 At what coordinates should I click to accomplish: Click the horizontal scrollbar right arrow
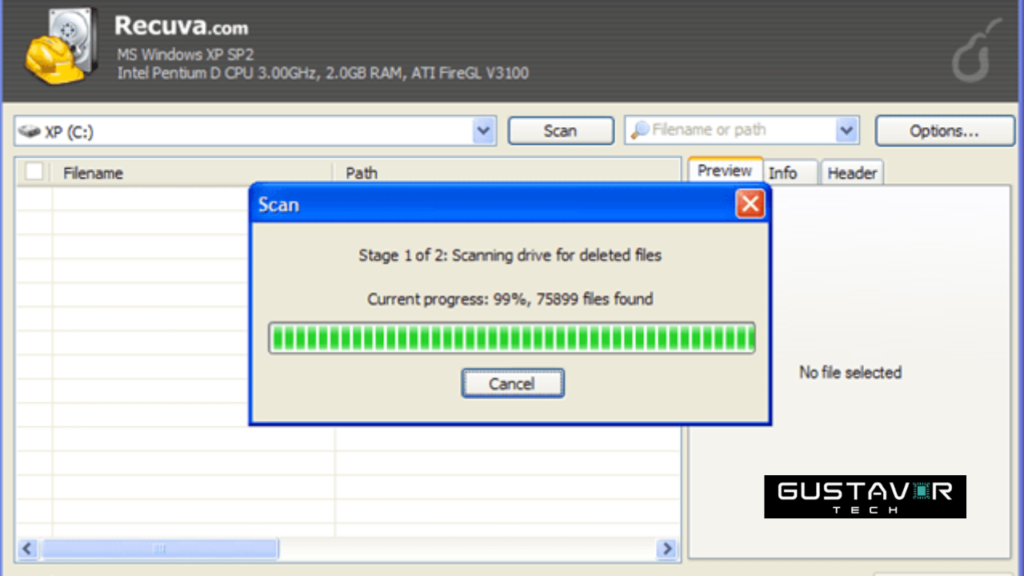tap(667, 549)
